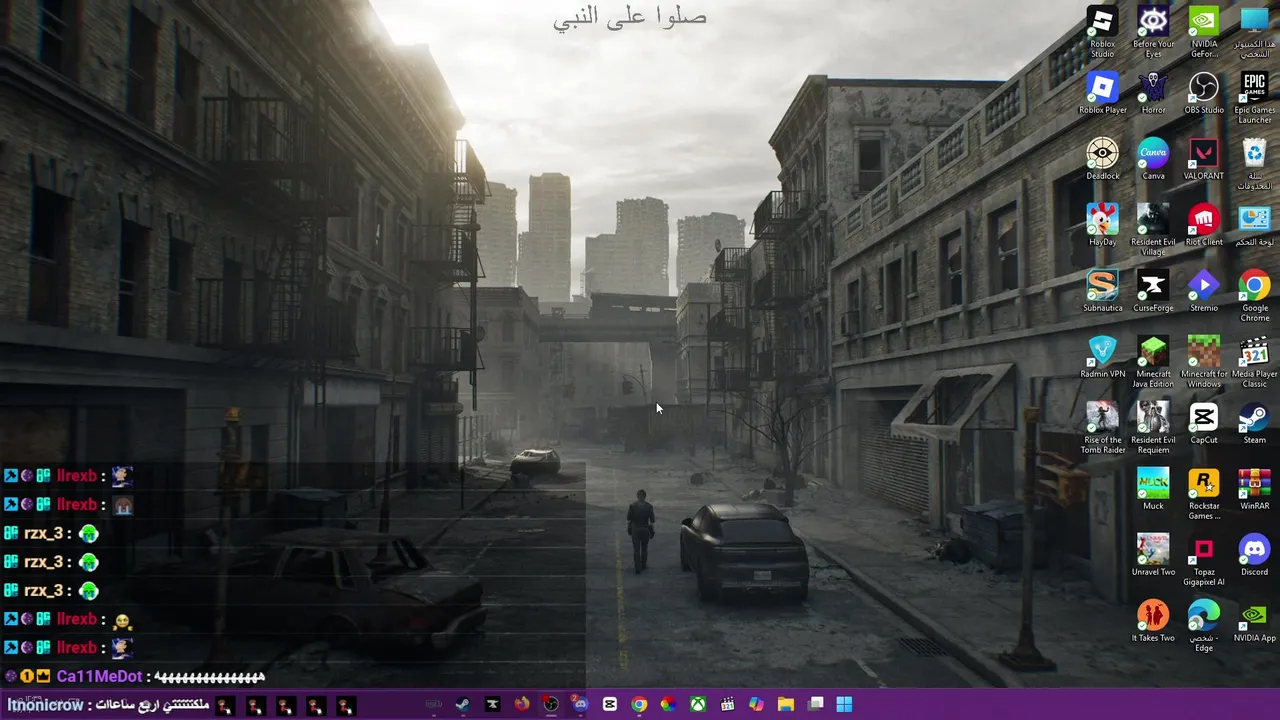Select the Subnautica desktop icon

click(1102, 291)
